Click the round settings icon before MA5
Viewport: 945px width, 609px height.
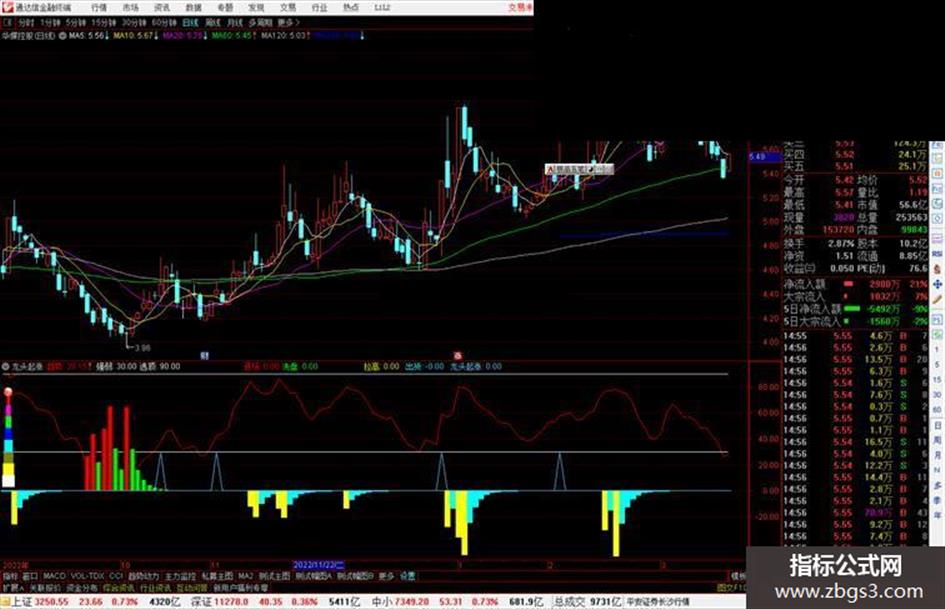click(63, 36)
